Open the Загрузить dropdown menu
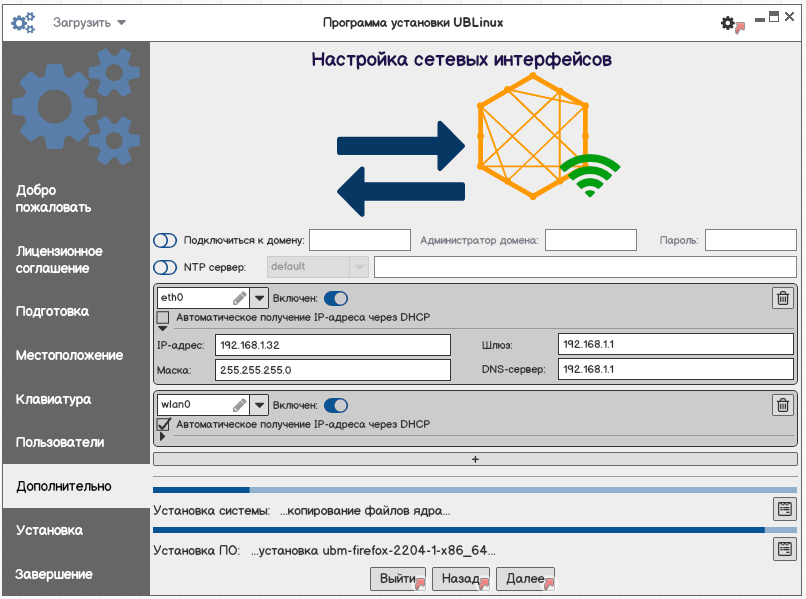The width and height of the screenshot is (806, 599). point(89,23)
